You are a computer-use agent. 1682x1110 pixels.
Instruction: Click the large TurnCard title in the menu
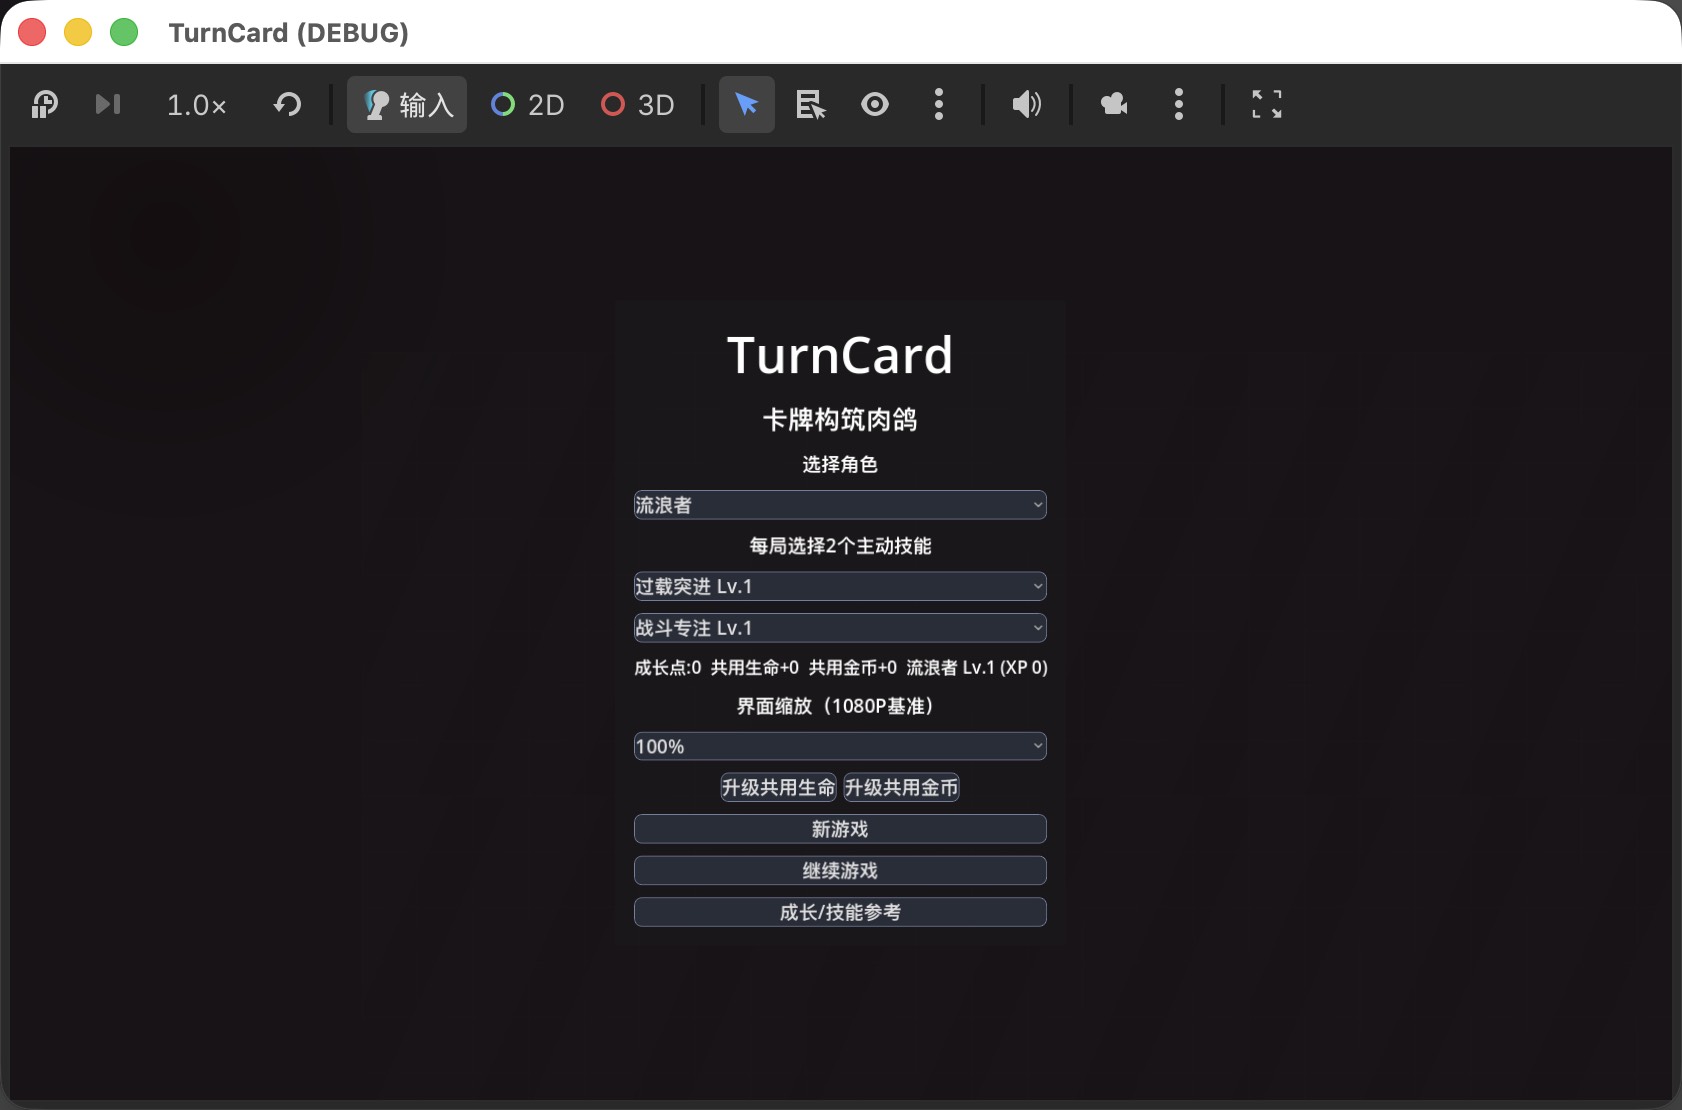[x=840, y=355]
